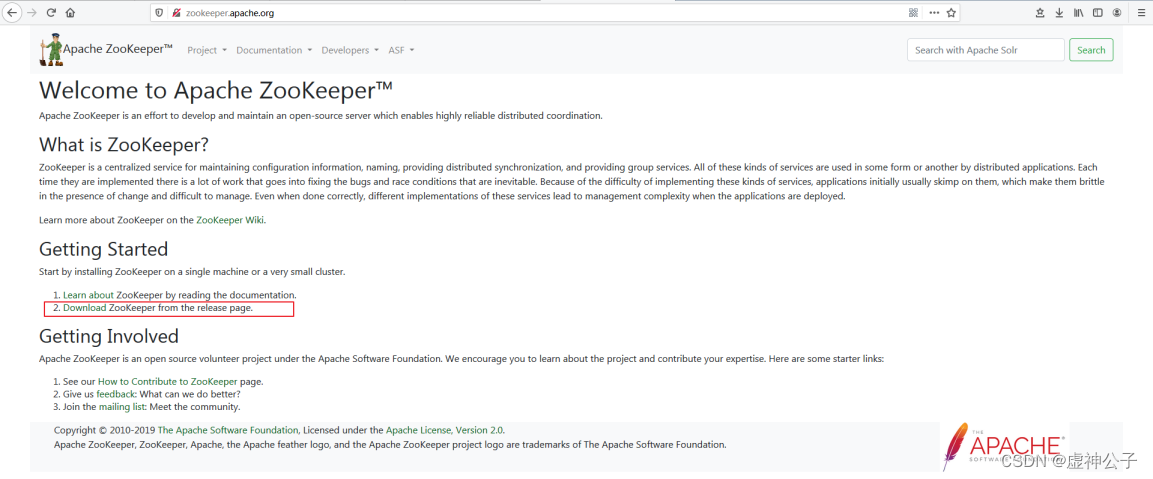Expand the Developers dropdown menu
Viewport: 1153px width, 479px height.
350,50
